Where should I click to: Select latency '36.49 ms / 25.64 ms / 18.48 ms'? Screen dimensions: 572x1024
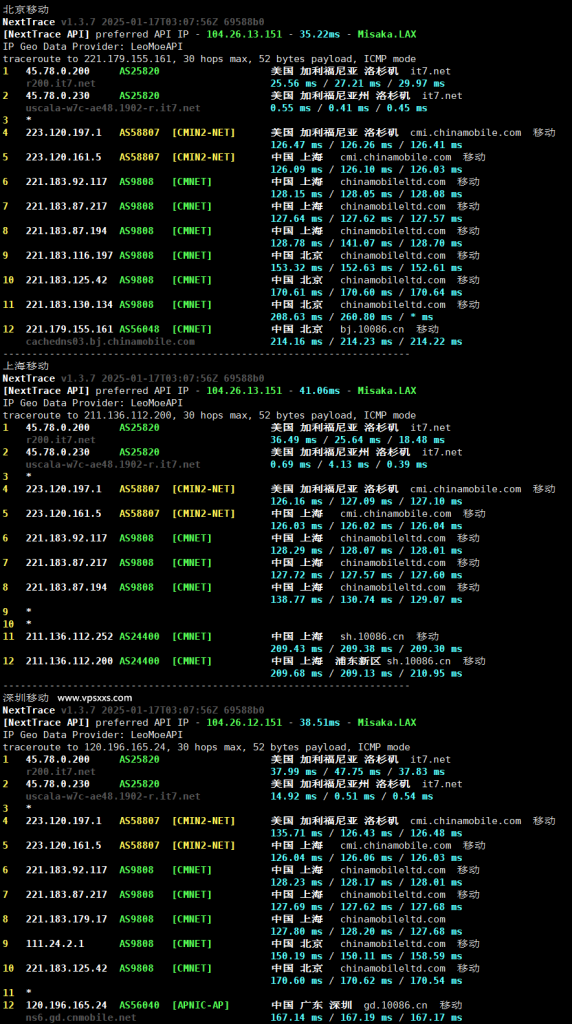(358, 440)
